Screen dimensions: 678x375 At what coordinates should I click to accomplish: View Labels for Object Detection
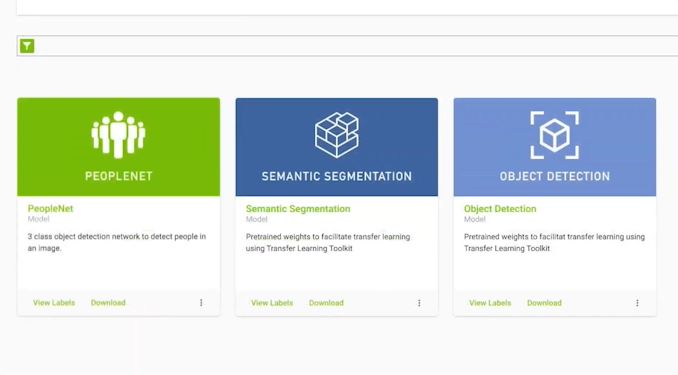coord(490,303)
